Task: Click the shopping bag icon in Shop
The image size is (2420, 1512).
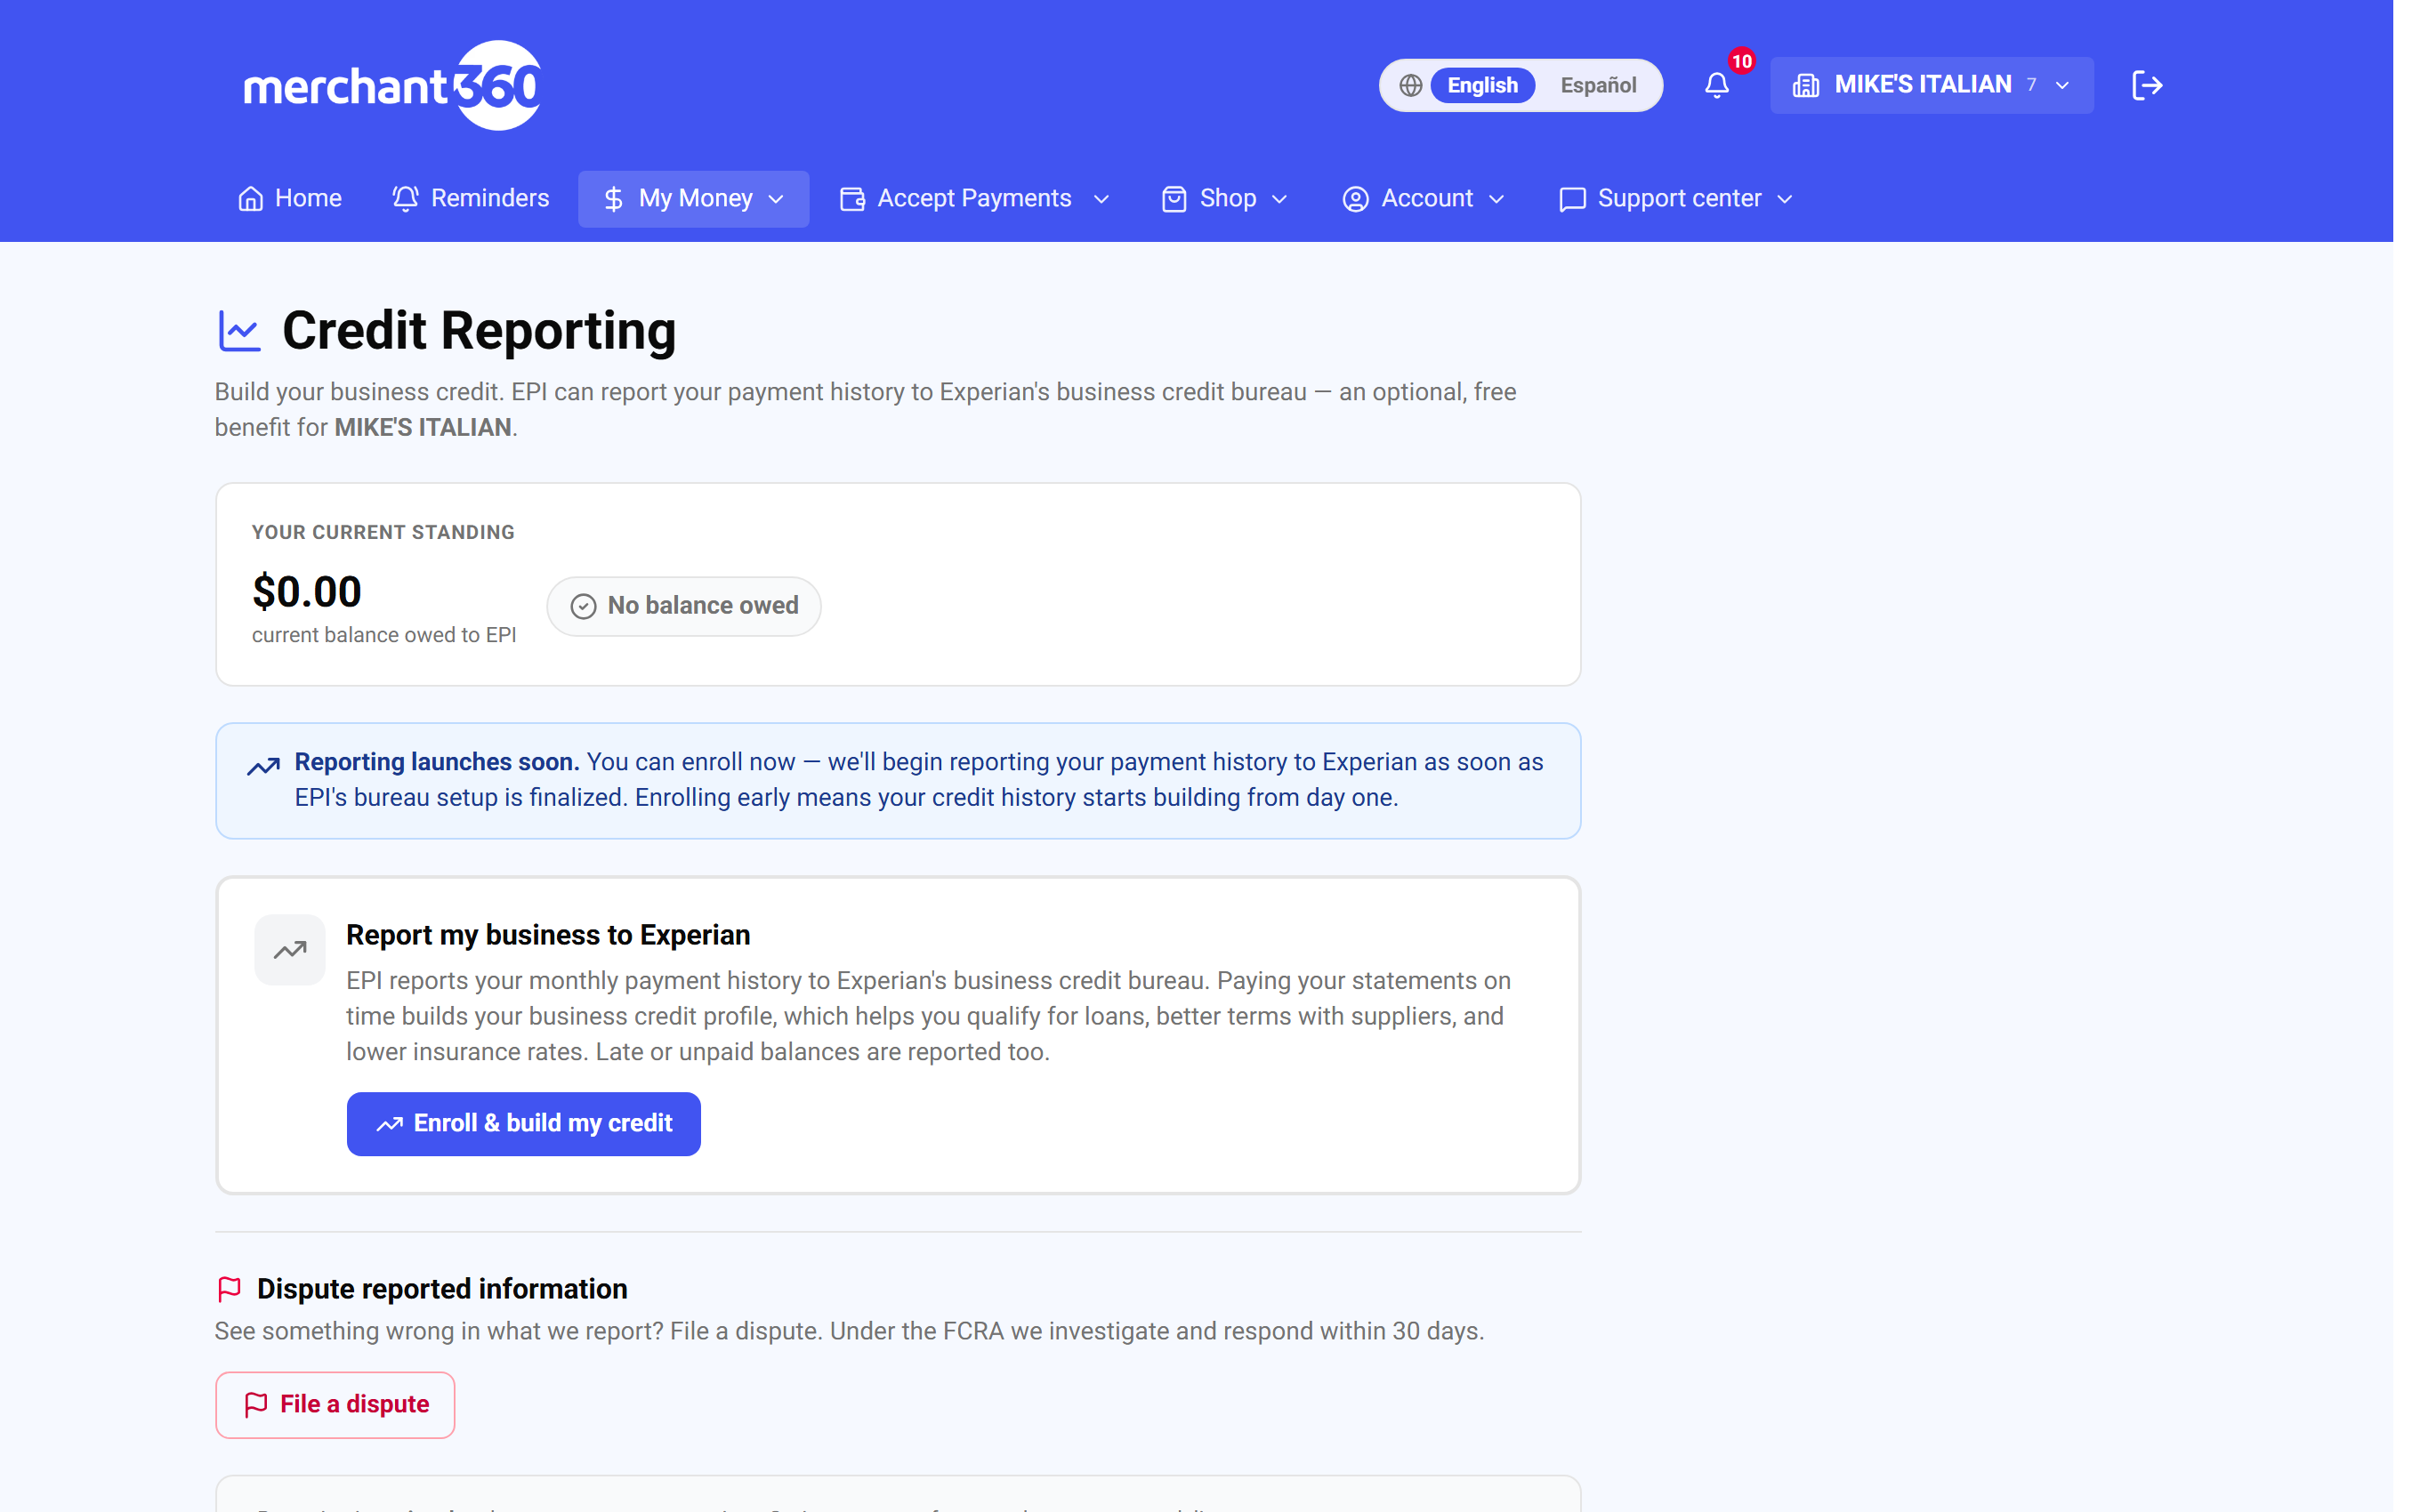Action: pos(1174,199)
